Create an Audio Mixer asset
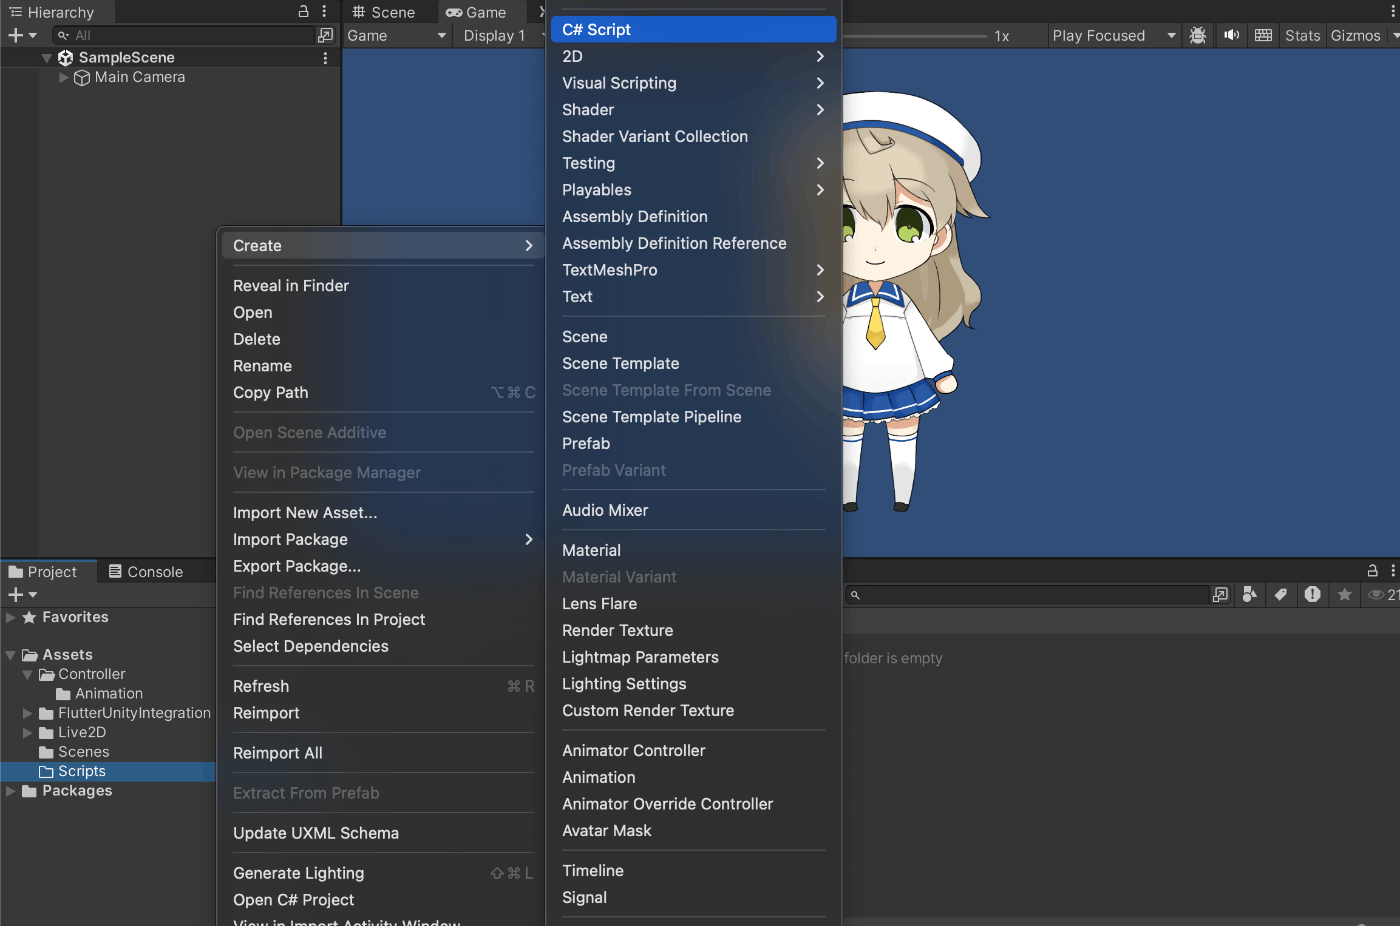This screenshot has width=1400, height=926. 694,511
